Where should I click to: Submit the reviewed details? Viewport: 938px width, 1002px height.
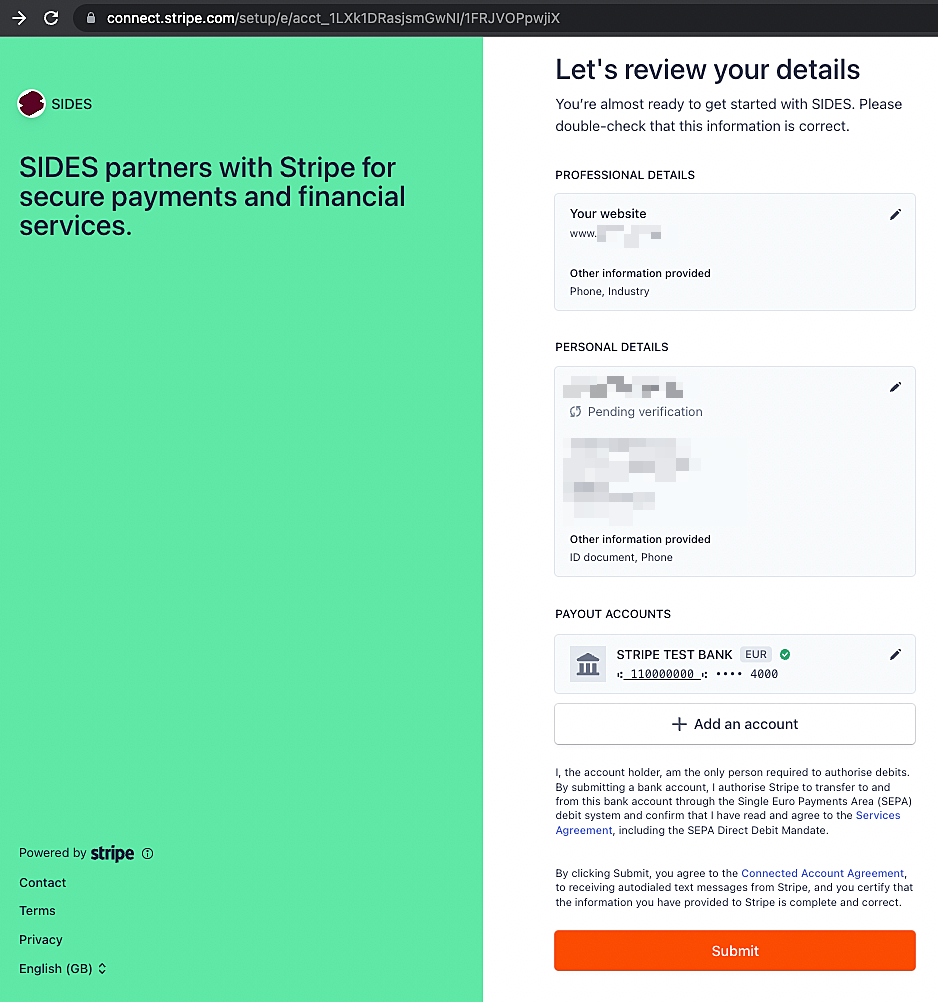(x=735, y=951)
